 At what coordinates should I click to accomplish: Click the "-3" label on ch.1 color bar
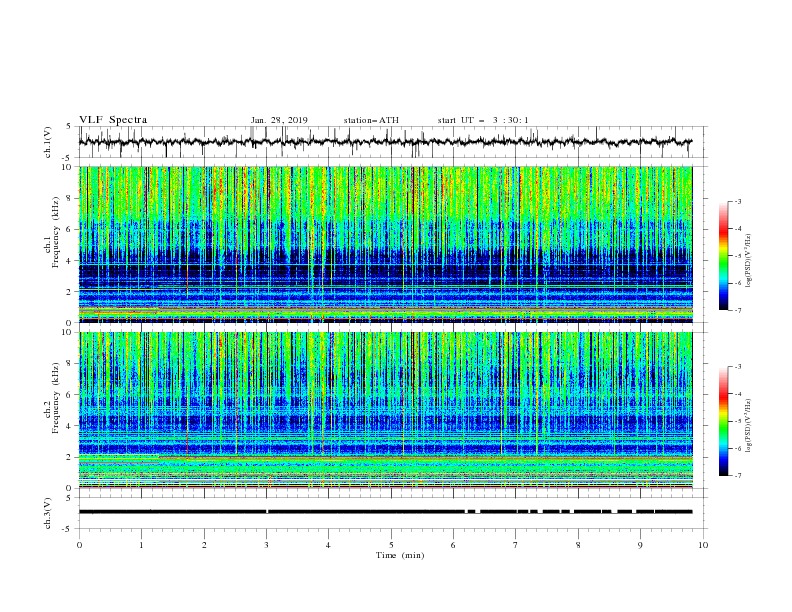pos(737,201)
